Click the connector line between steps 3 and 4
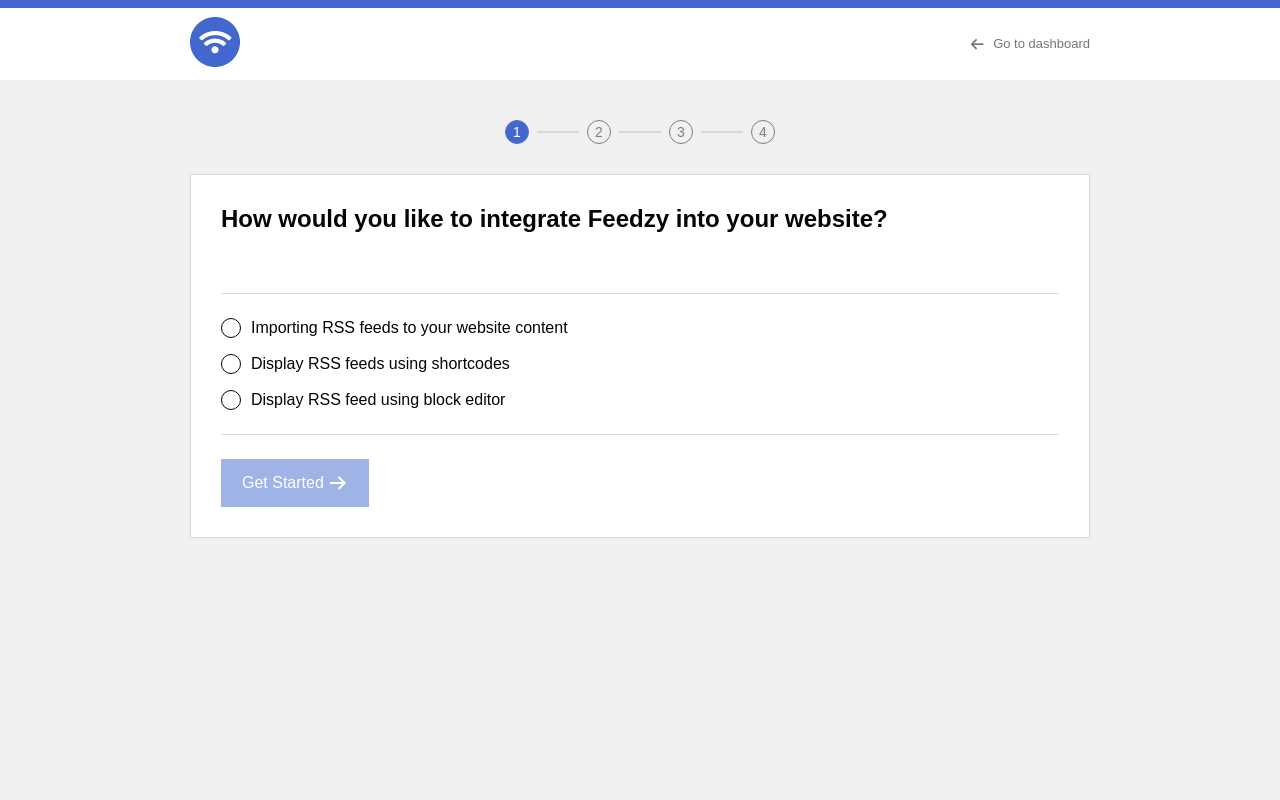This screenshot has width=1280, height=800. pyautogui.click(x=722, y=132)
